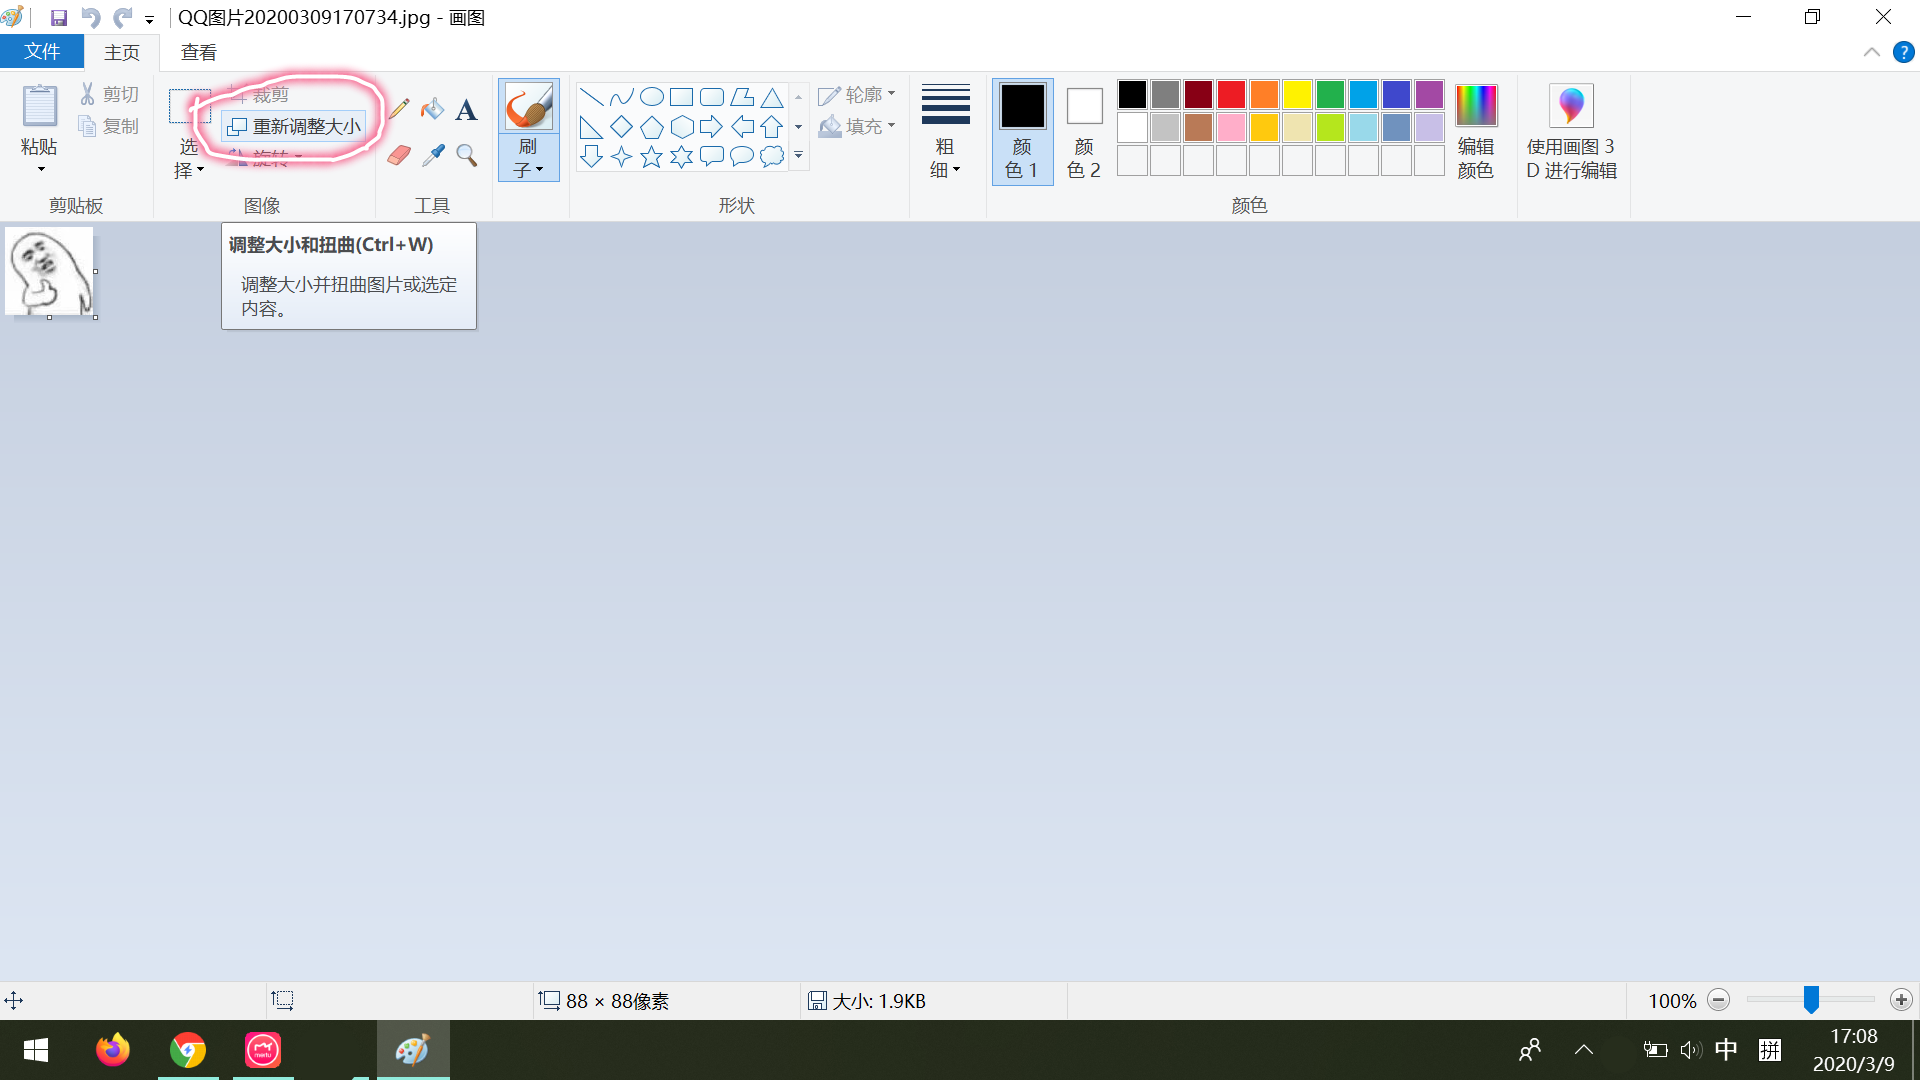Open 使用画图 3D 进行编辑
1920x1080 pixels.
click(1571, 132)
